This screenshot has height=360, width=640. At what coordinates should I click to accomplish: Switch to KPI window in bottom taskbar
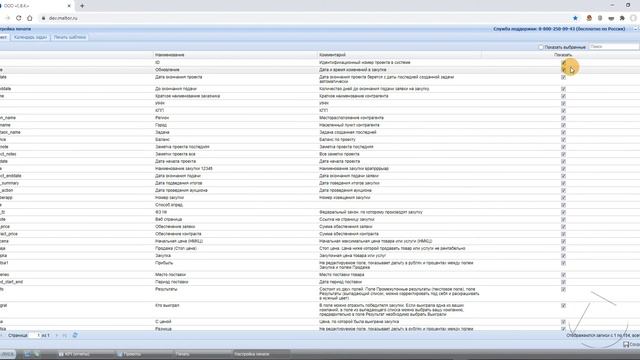(84, 354)
